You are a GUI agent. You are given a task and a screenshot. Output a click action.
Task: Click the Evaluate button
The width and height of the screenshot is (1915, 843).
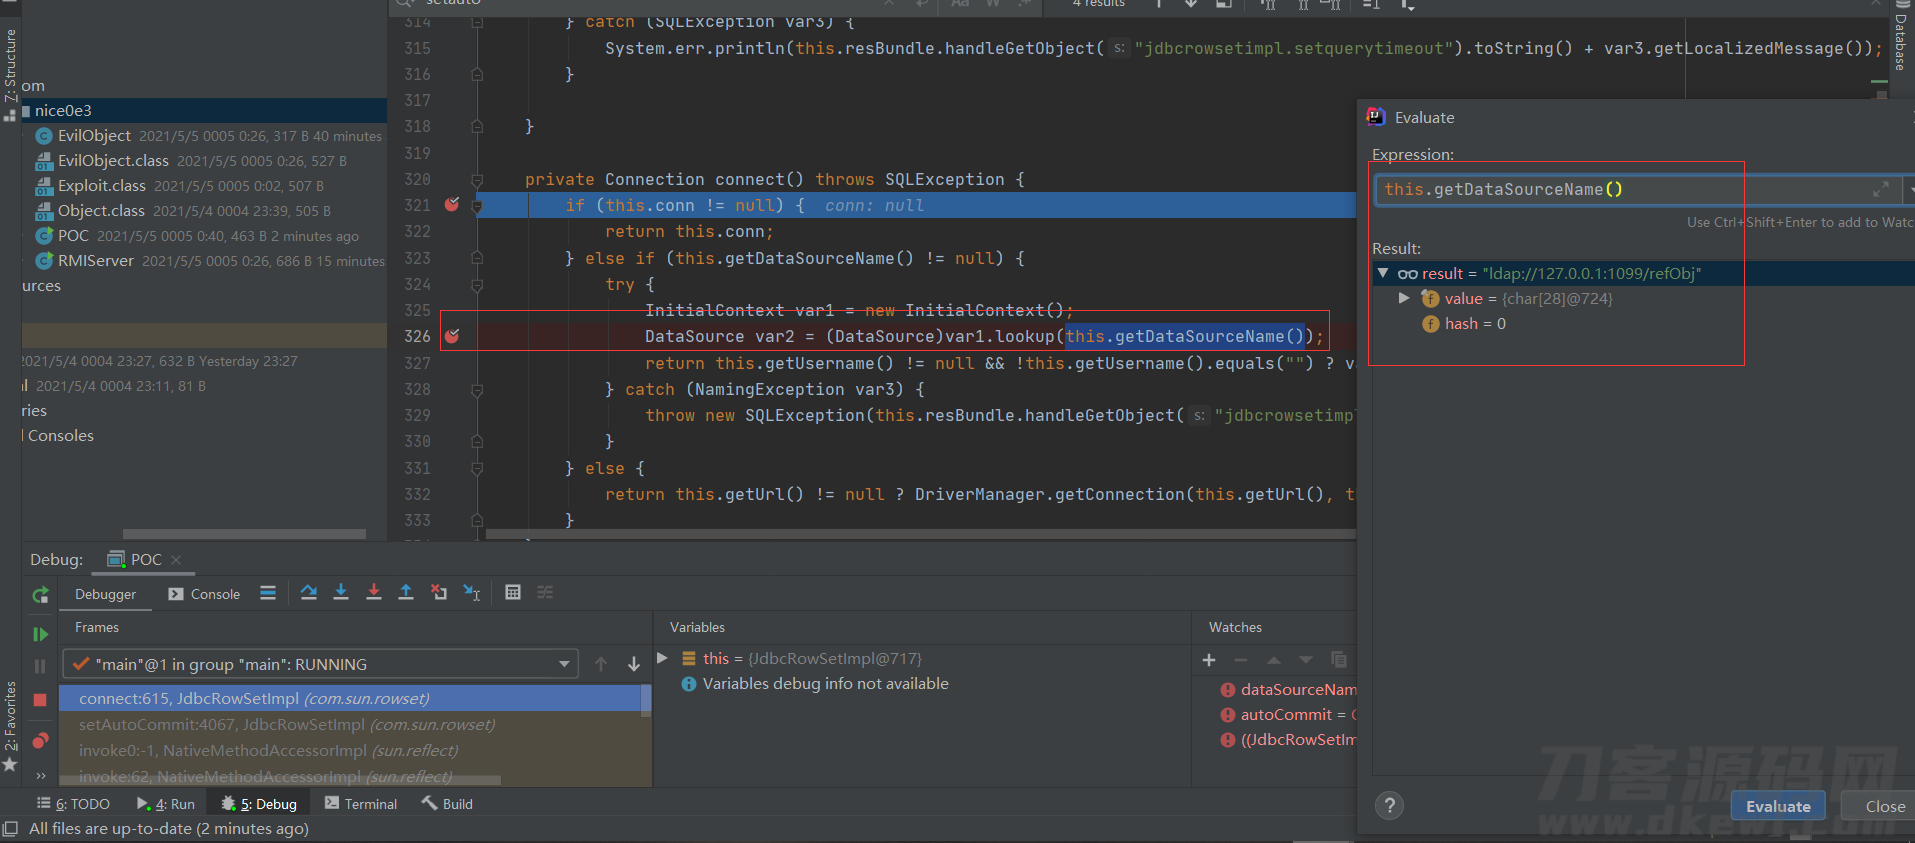coord(1778,806)
